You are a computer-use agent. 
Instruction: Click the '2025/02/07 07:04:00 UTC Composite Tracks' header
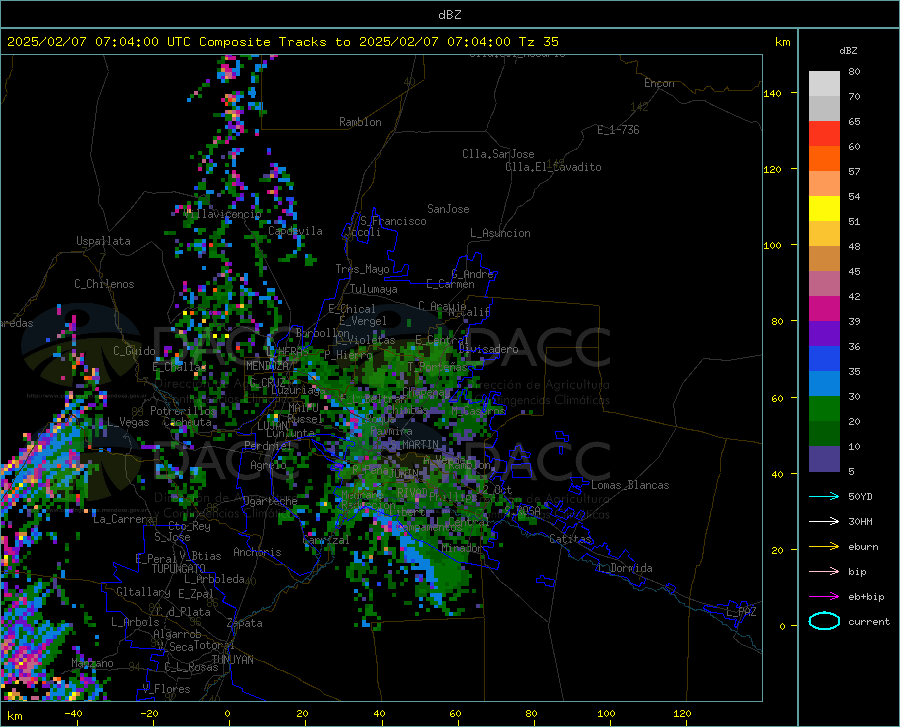tap(174, 42)
